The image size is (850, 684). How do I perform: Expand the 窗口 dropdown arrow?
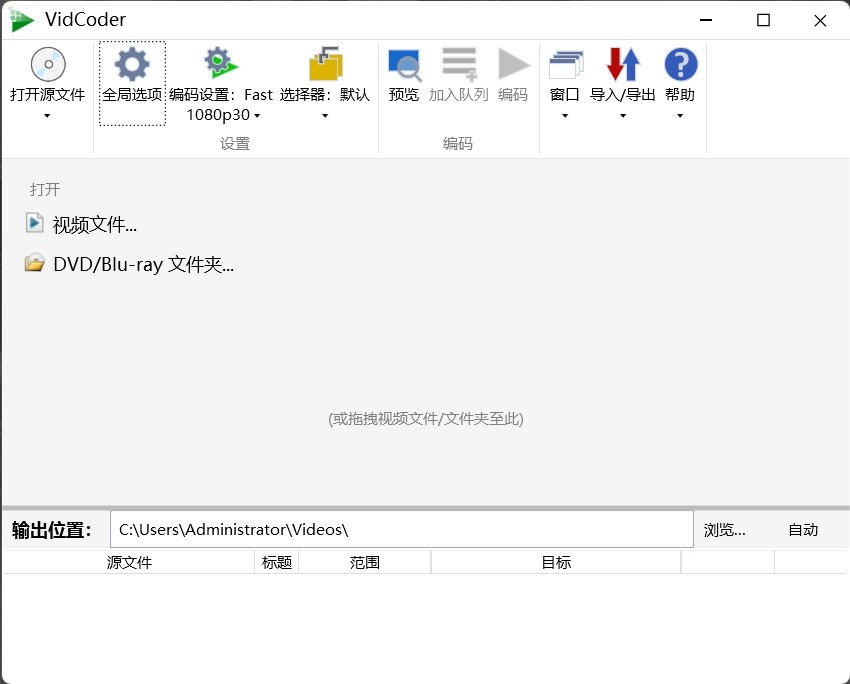(x=565, y=115)
